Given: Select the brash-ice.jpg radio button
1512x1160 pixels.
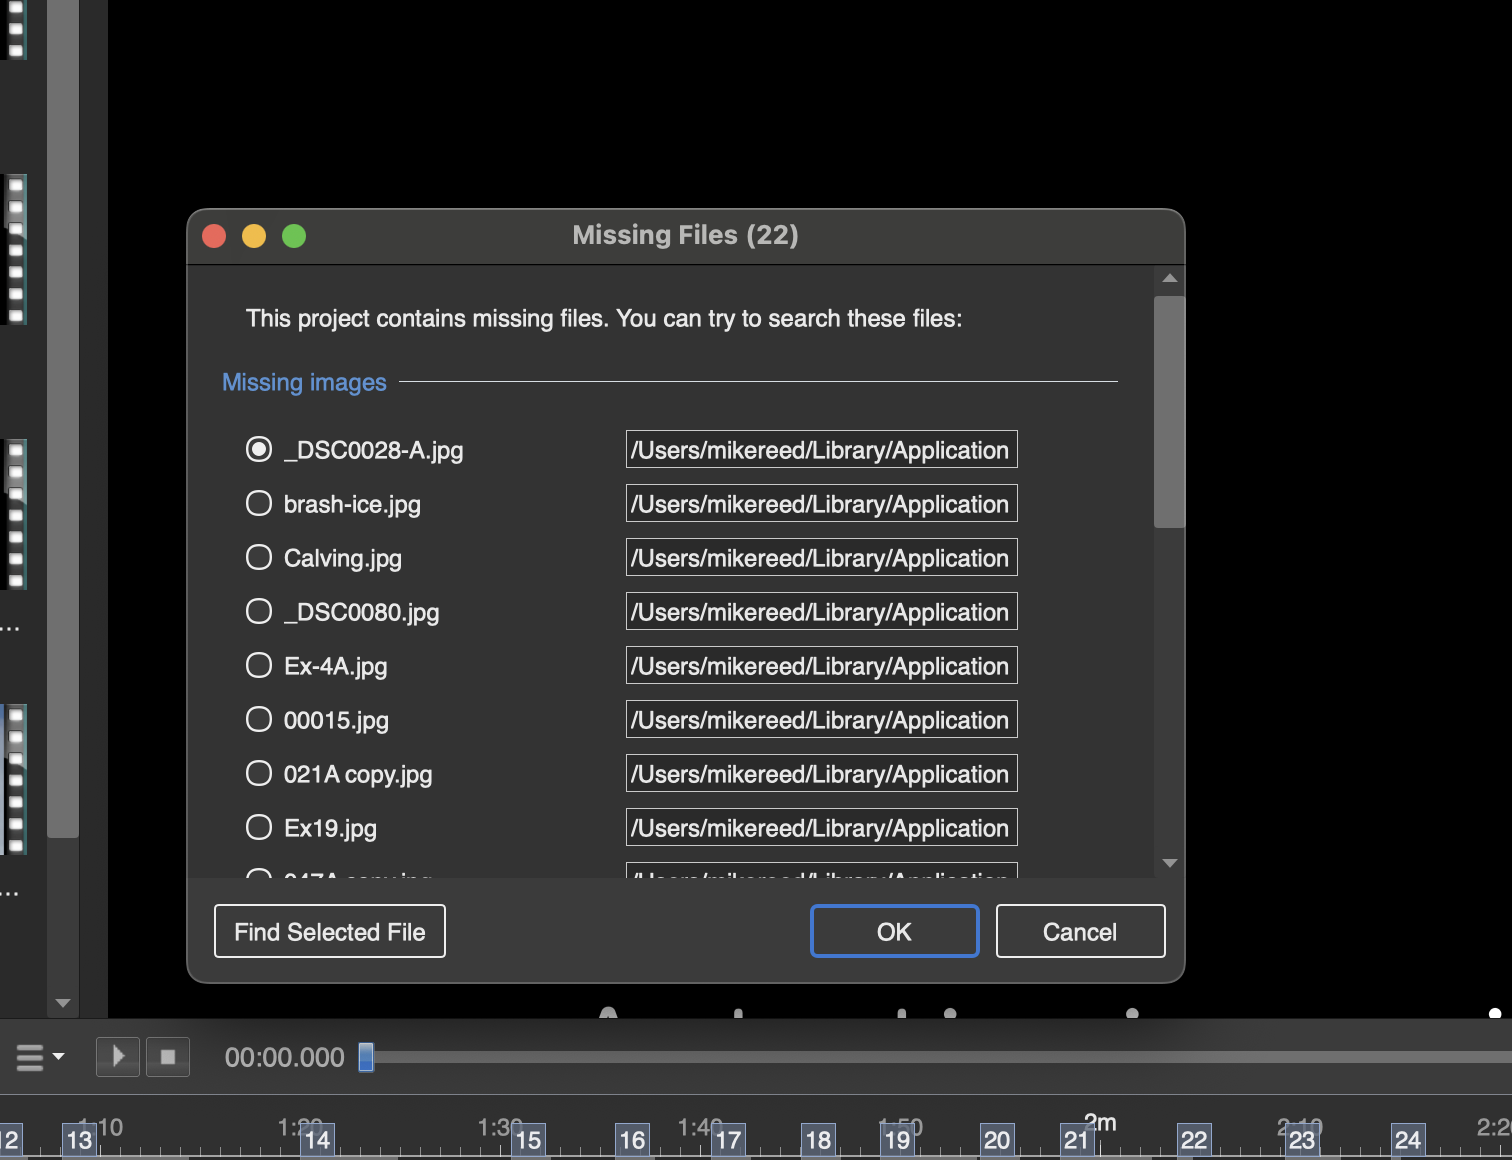Looking at the screenshot, I should [259, 504].
